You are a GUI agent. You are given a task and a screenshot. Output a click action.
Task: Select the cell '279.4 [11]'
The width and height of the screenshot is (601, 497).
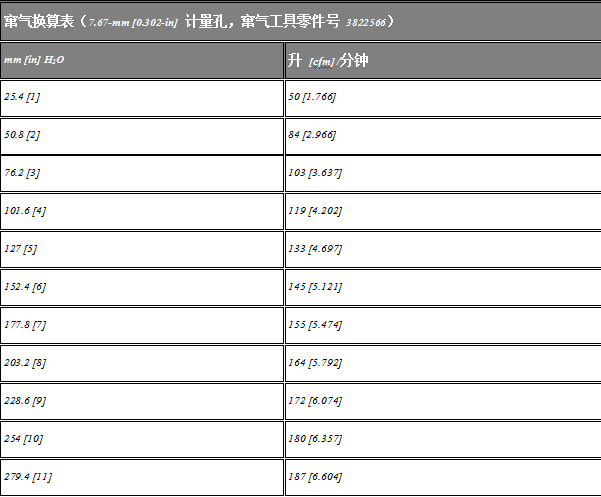click(142, 477)
